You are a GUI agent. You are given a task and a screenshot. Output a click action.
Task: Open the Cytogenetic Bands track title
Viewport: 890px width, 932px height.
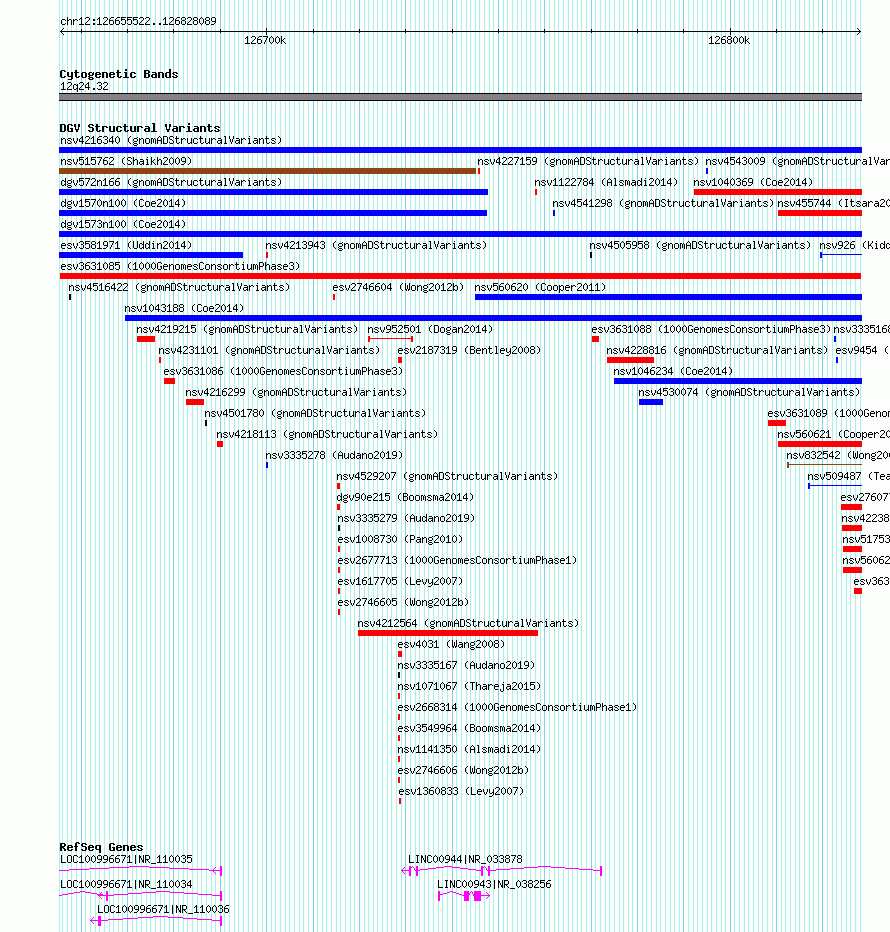coord(119,74)
